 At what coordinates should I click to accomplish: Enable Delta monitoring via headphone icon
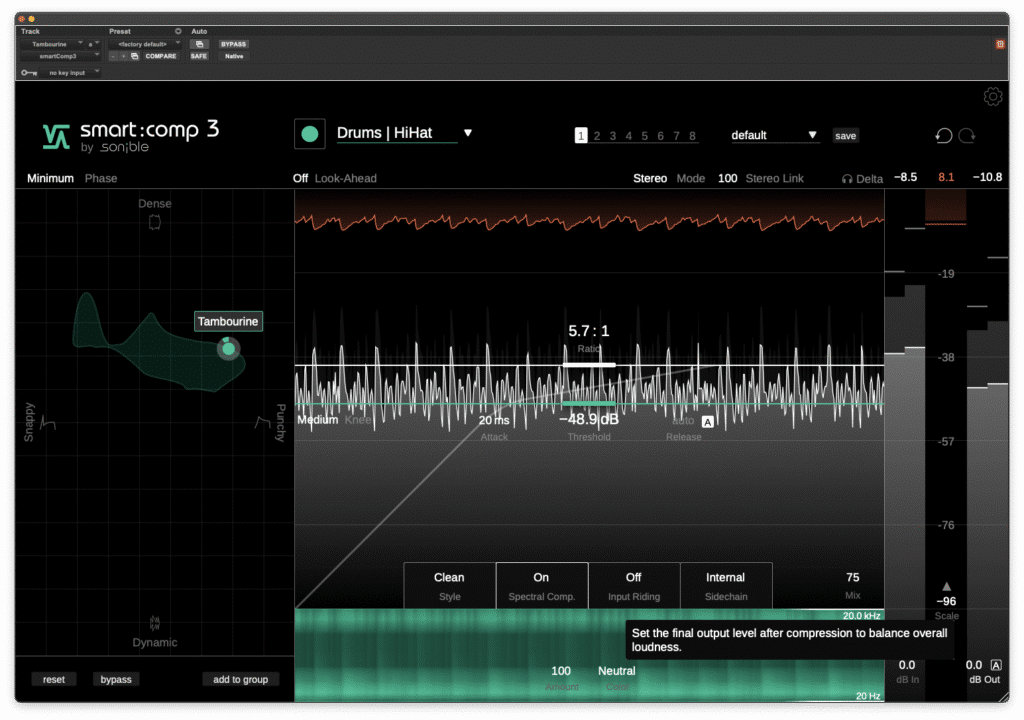point(847,178)
